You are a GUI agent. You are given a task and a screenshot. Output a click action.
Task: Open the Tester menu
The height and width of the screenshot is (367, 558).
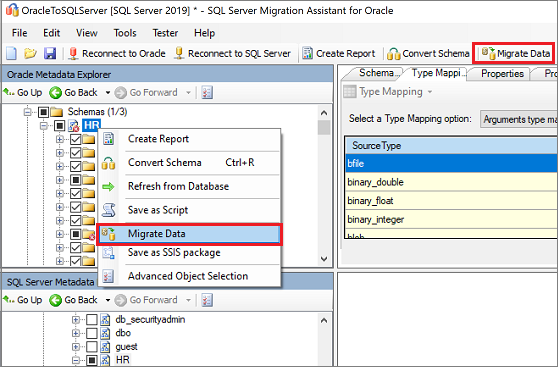165,33
